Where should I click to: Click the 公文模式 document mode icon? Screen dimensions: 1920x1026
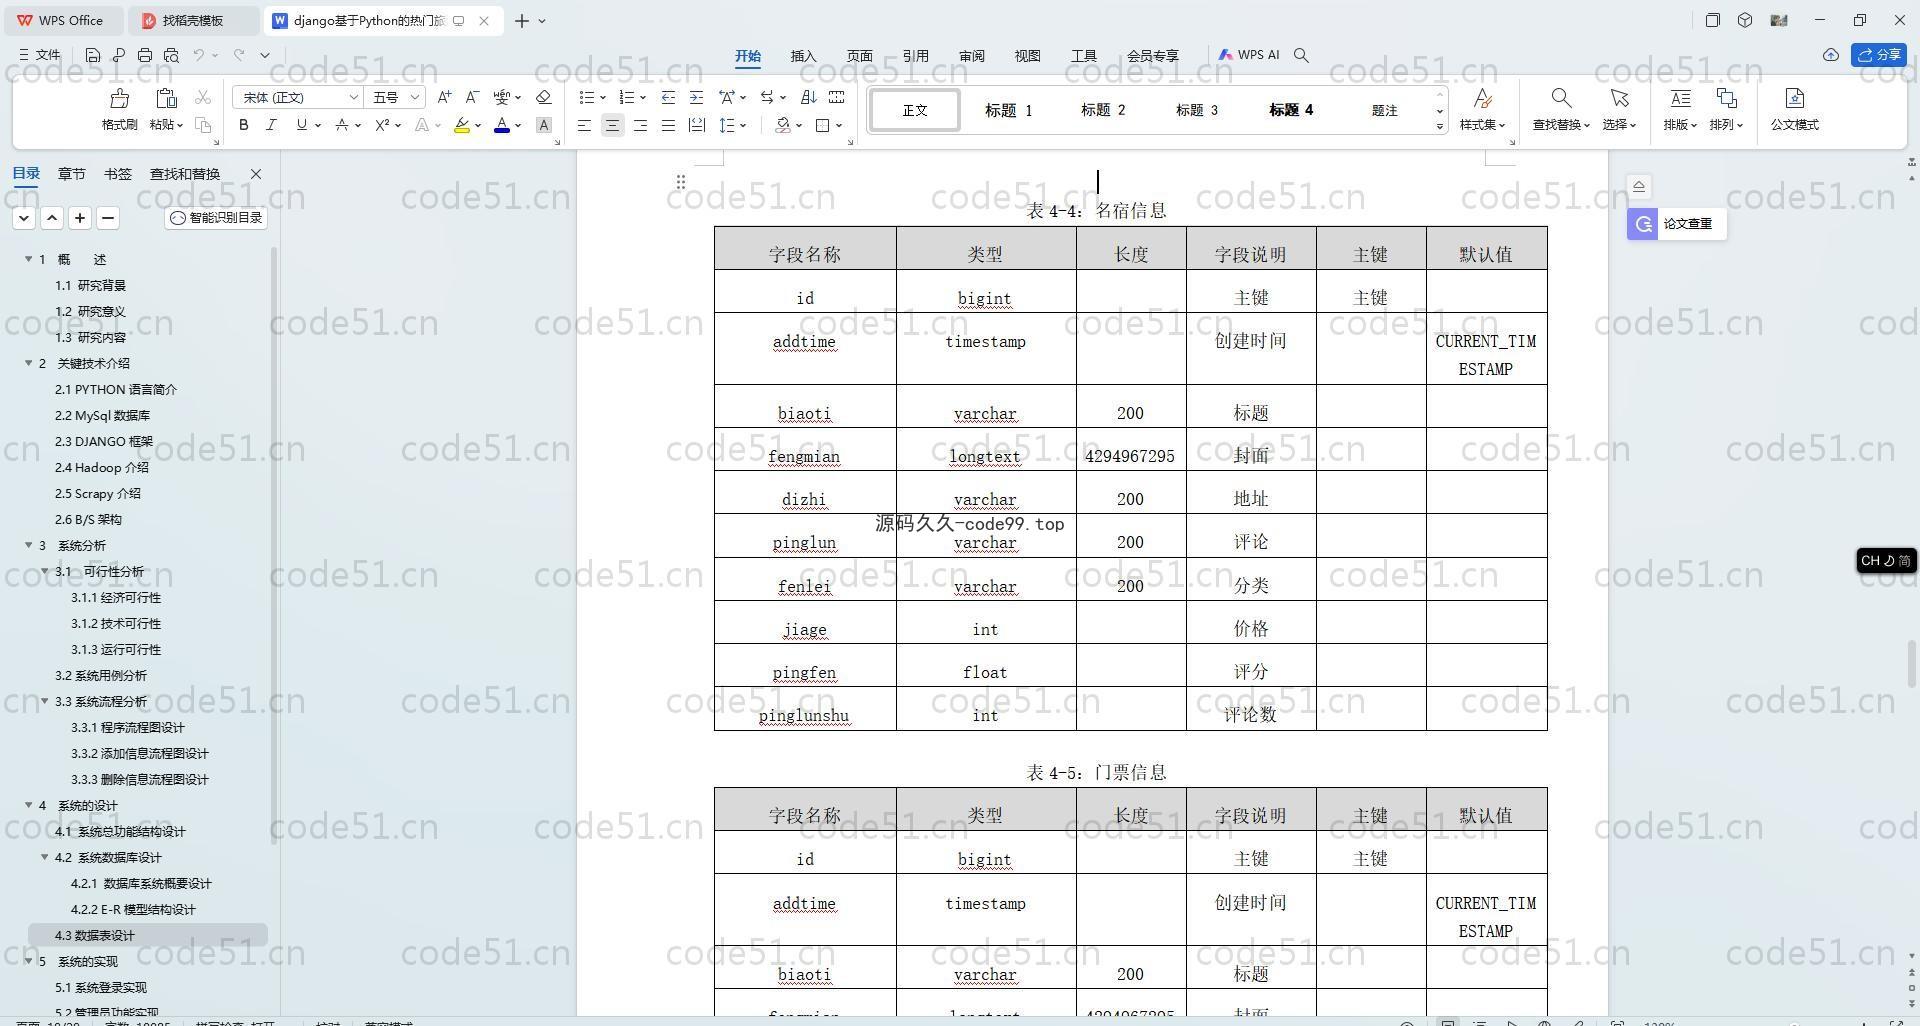(1794, 98)
